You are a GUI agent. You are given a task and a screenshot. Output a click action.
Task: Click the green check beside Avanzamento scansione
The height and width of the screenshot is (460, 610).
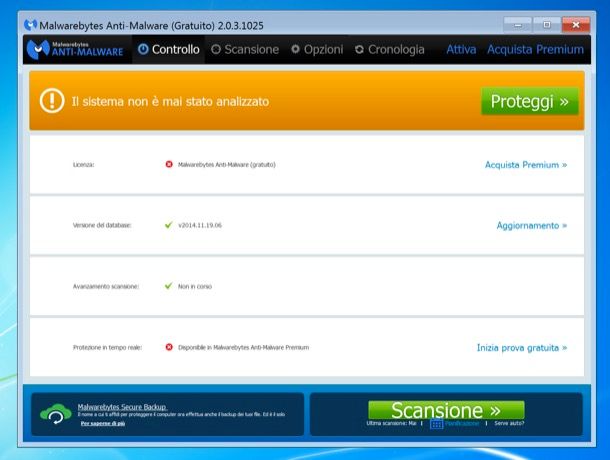coord(168,286)
